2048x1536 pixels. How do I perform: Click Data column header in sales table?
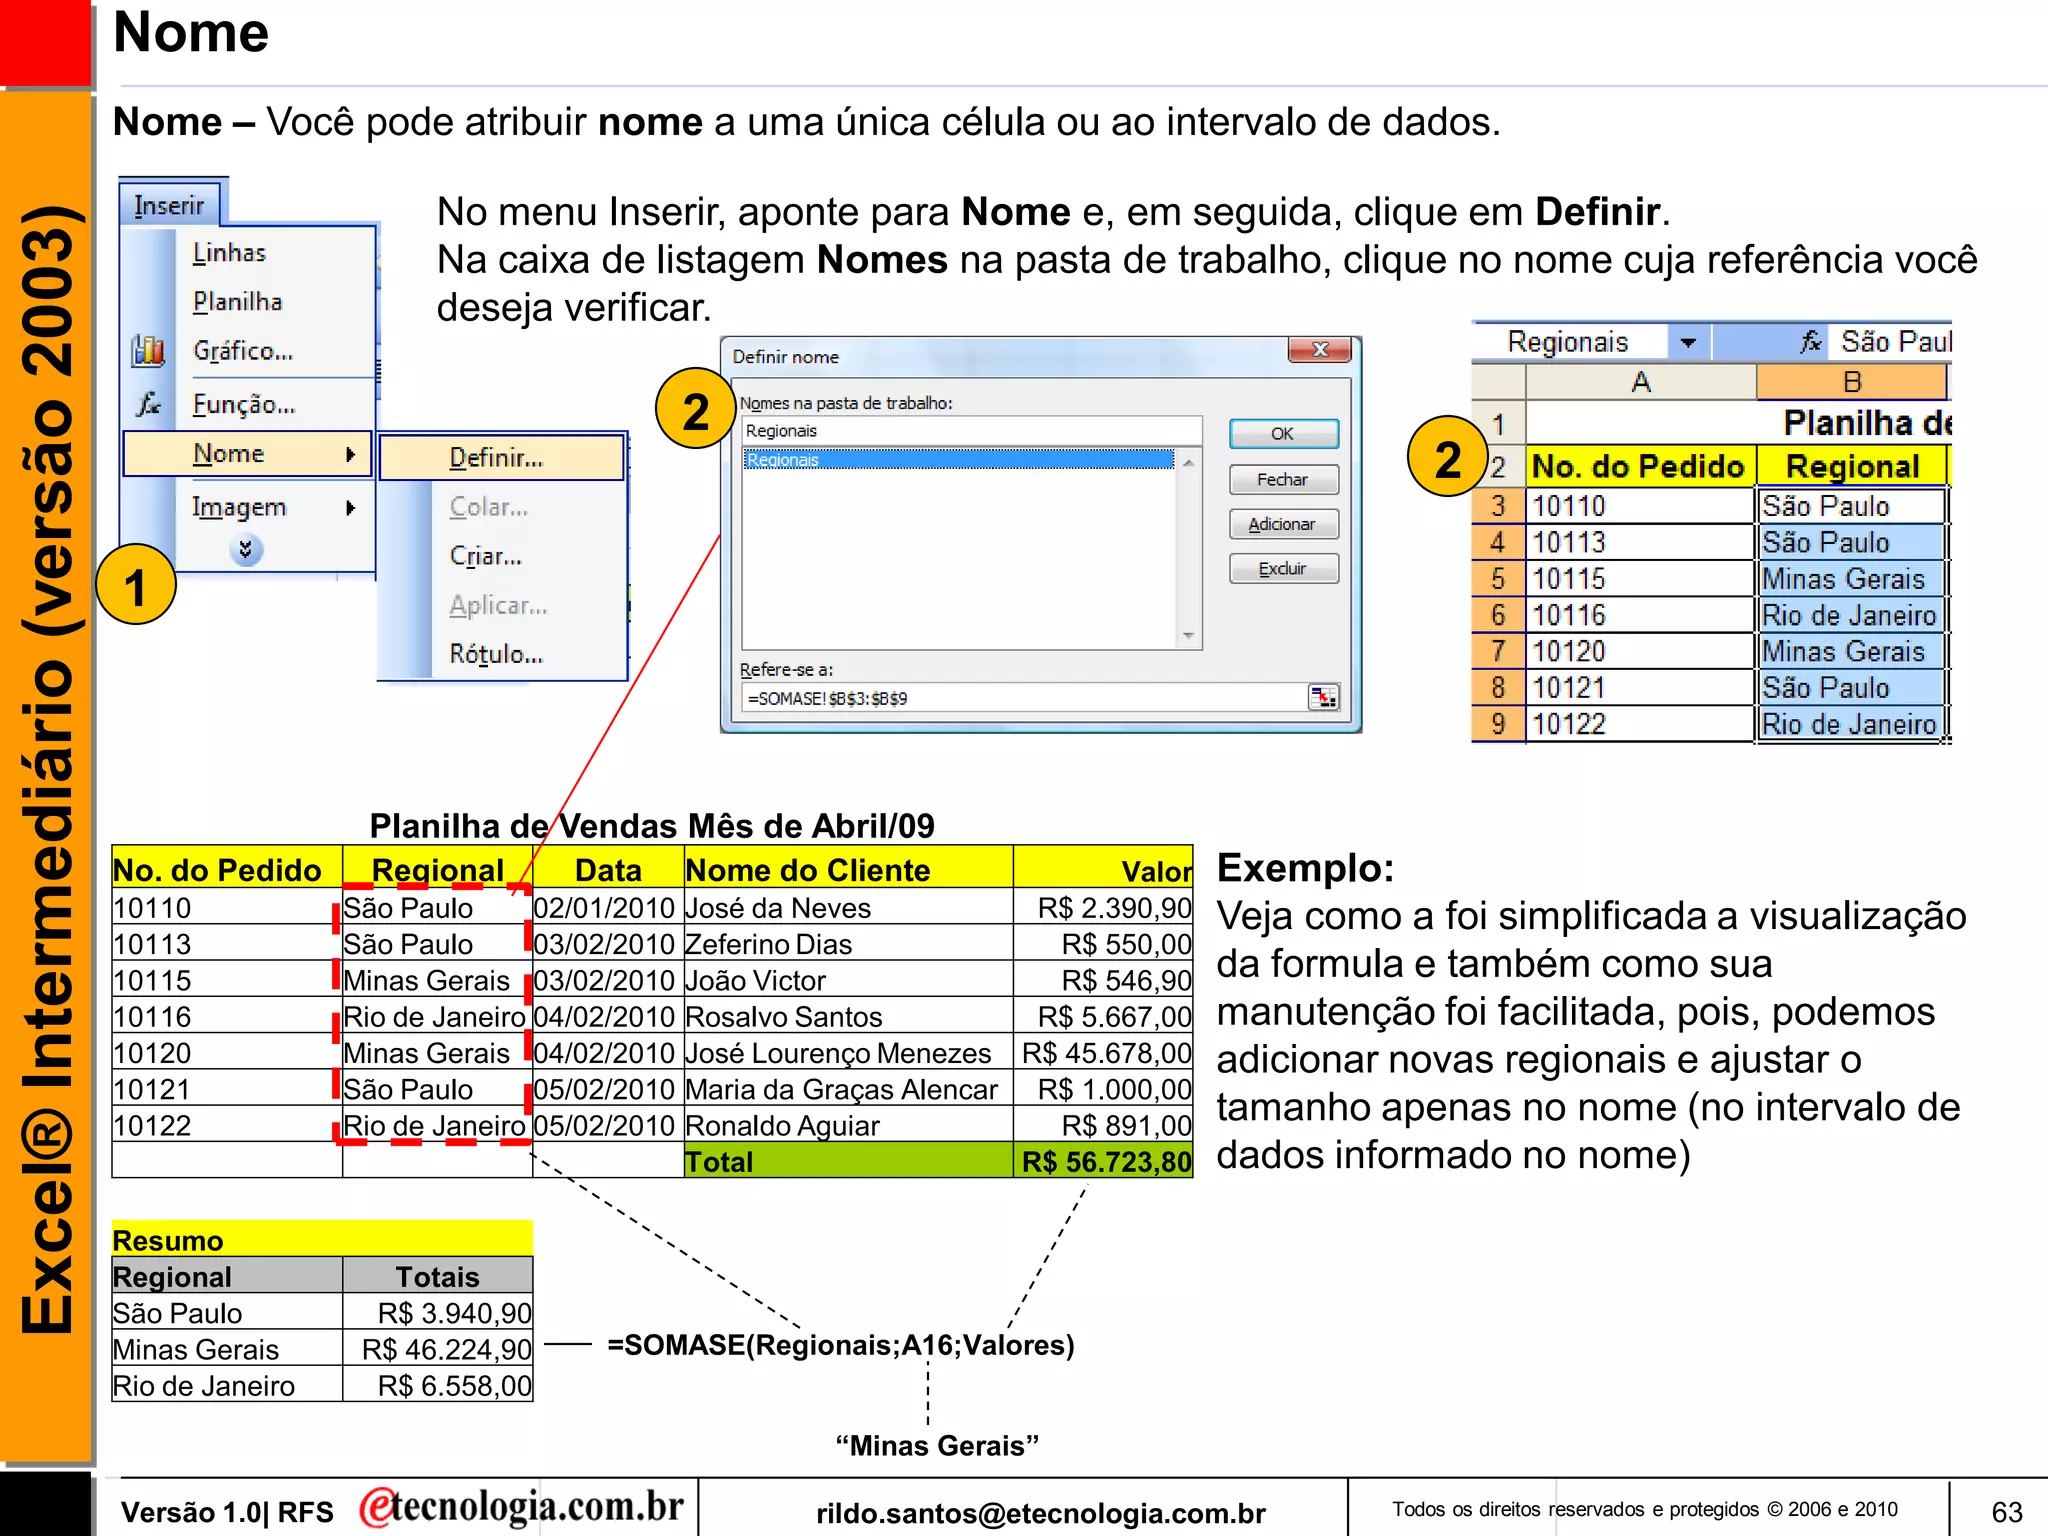coord(608,870)
